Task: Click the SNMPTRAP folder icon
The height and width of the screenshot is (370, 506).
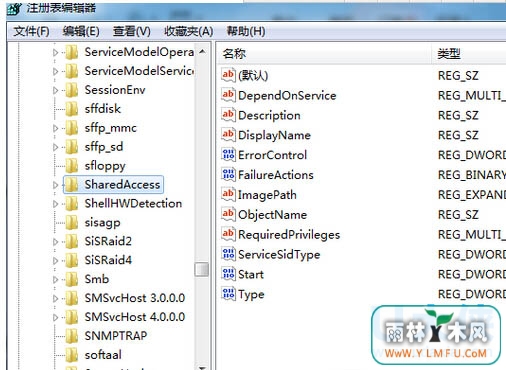Action: tap(72, 336)
